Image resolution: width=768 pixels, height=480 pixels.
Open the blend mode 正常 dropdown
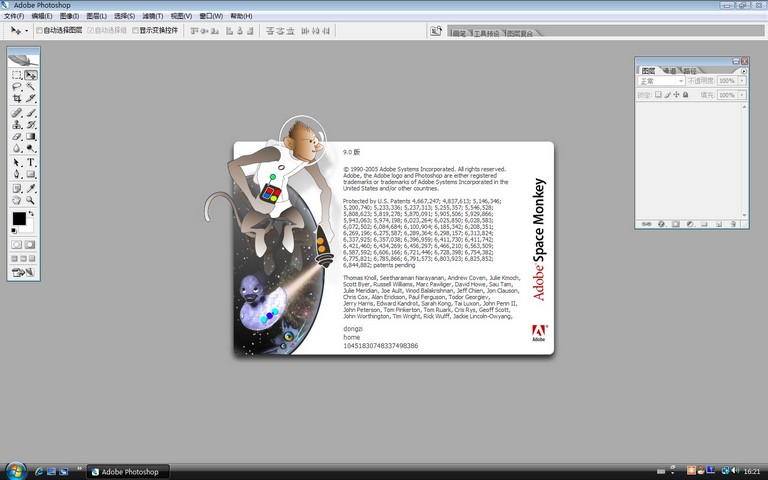(661, 81)
